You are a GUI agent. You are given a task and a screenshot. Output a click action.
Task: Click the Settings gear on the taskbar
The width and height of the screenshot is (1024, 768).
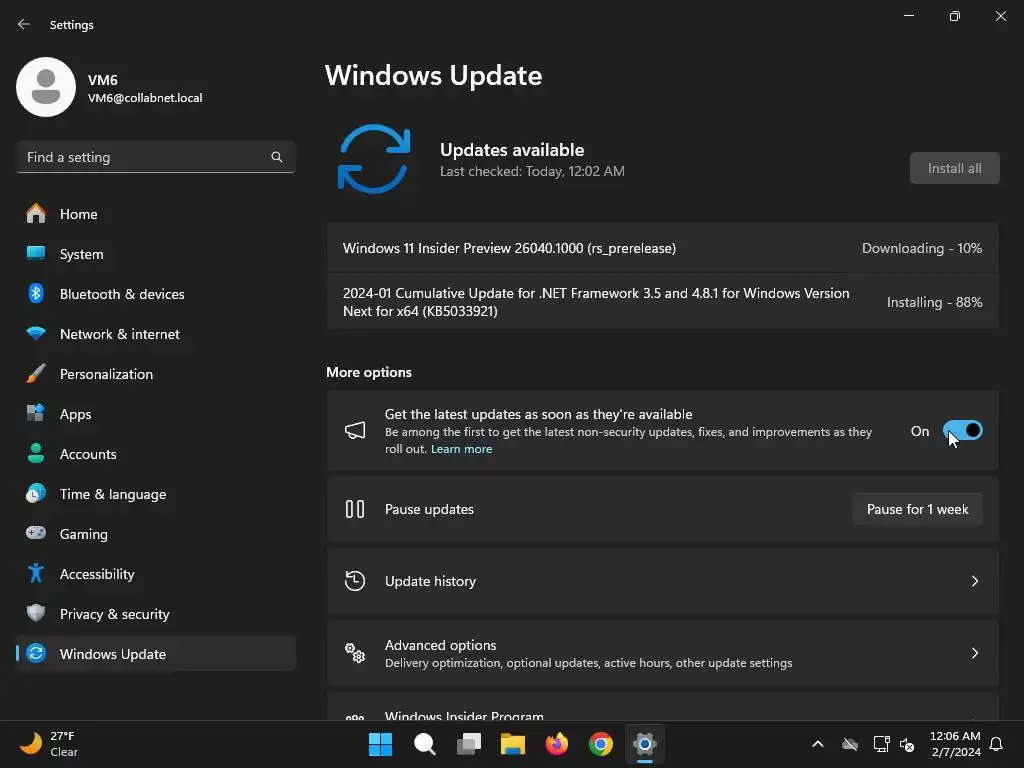pos(645,744)
